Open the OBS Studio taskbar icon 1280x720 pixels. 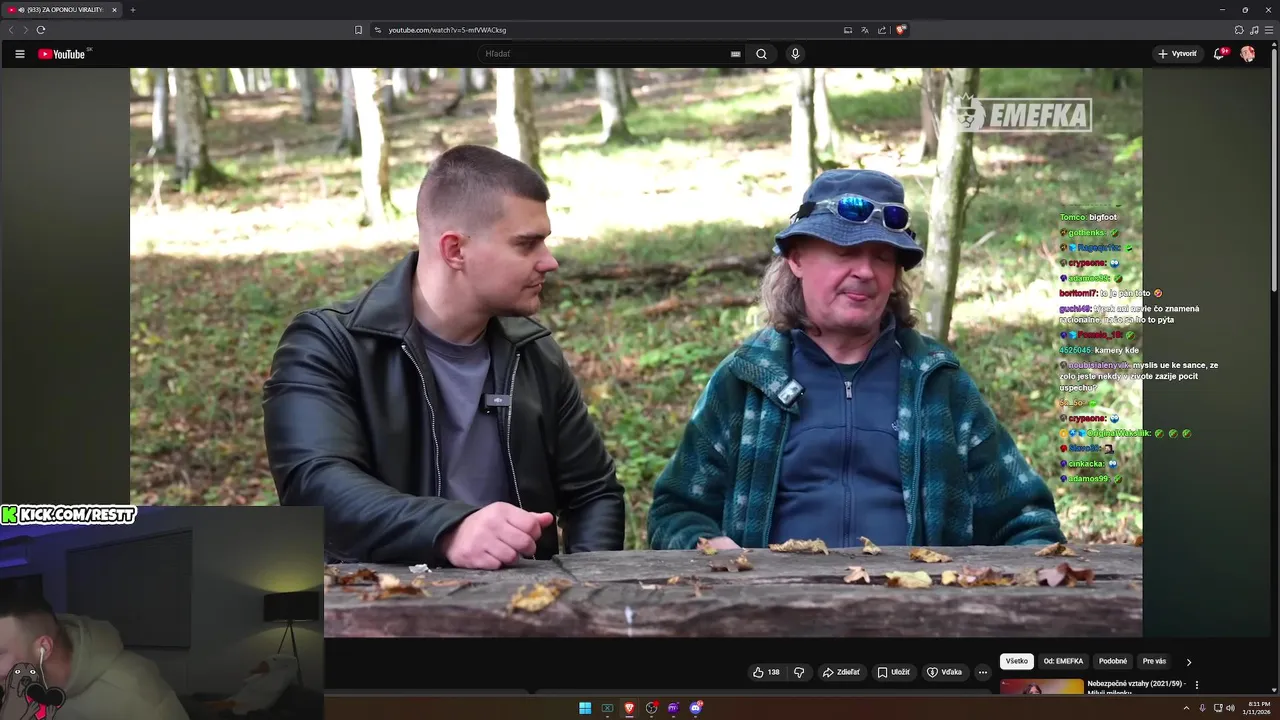(652, 708)
